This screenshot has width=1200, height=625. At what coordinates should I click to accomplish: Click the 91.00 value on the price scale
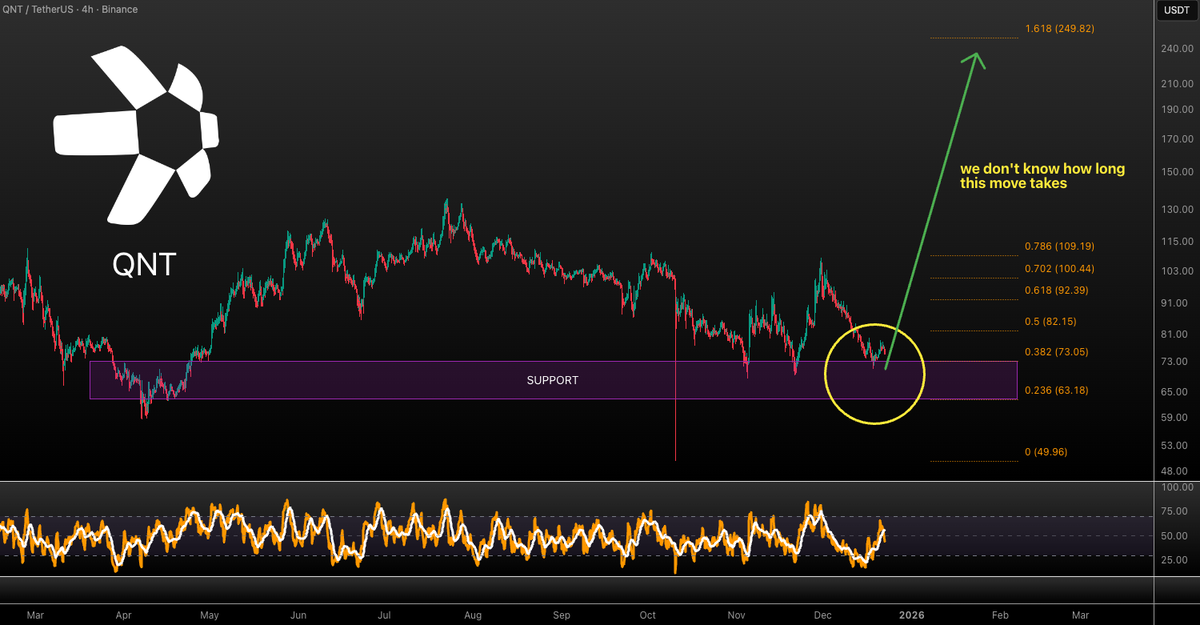1178,301
